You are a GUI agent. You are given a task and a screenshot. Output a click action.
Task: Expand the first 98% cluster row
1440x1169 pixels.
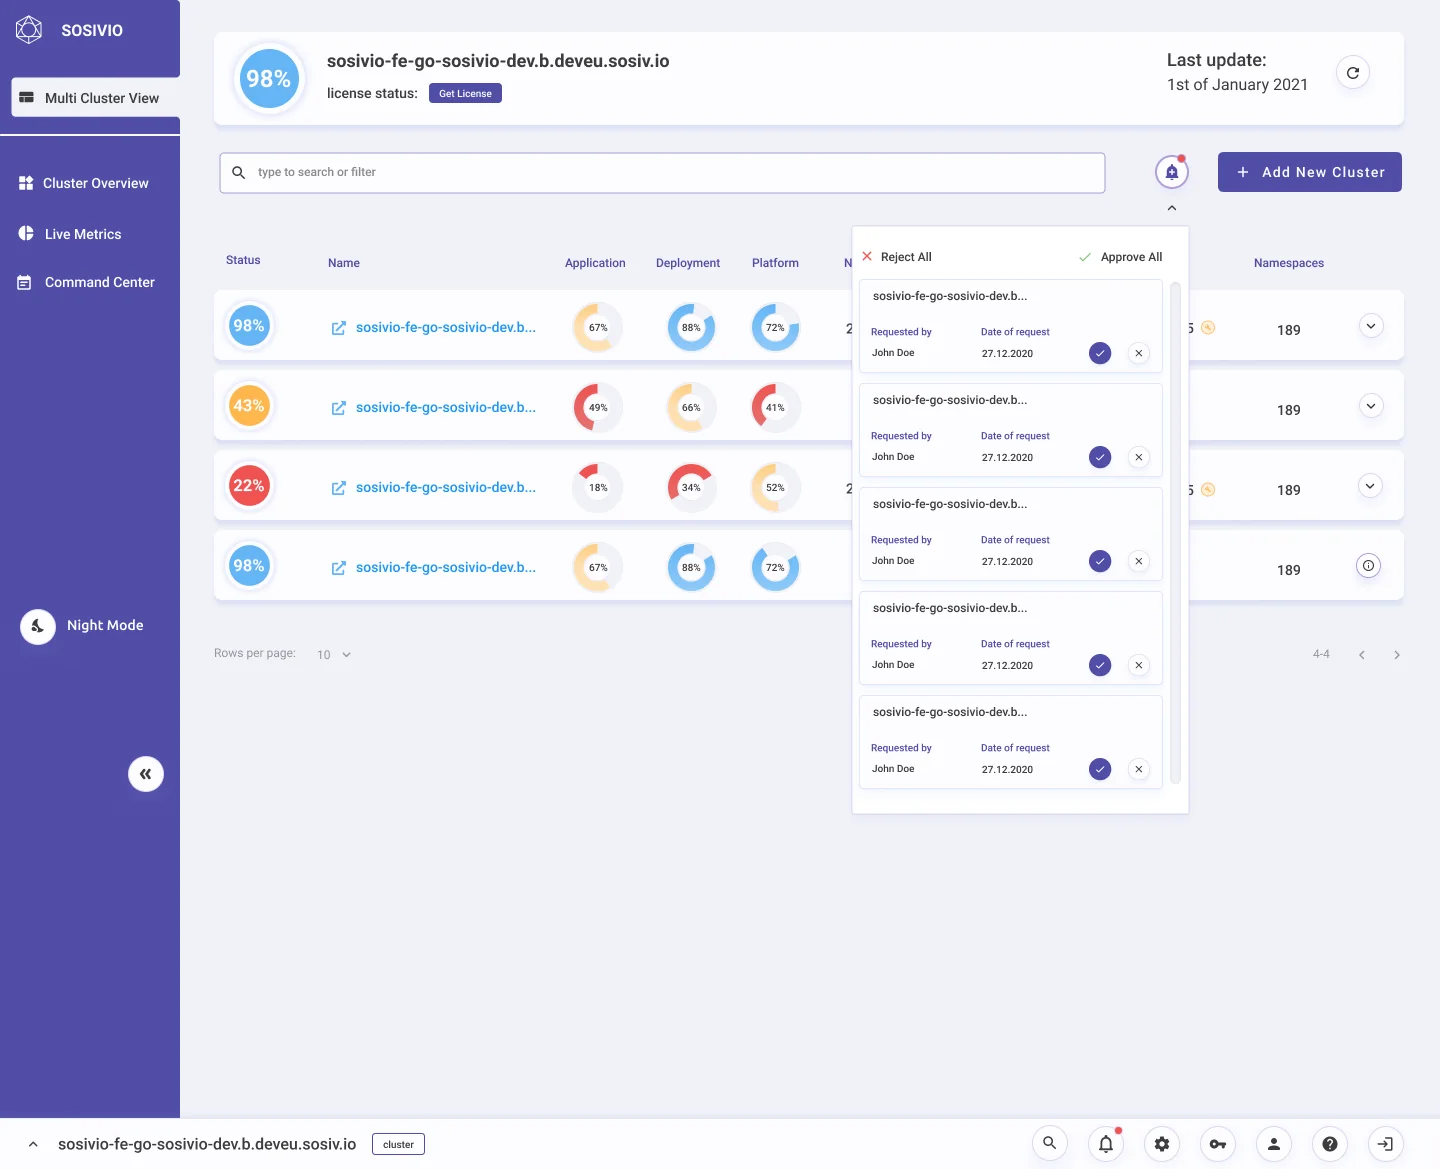[x=1371, y=326]
